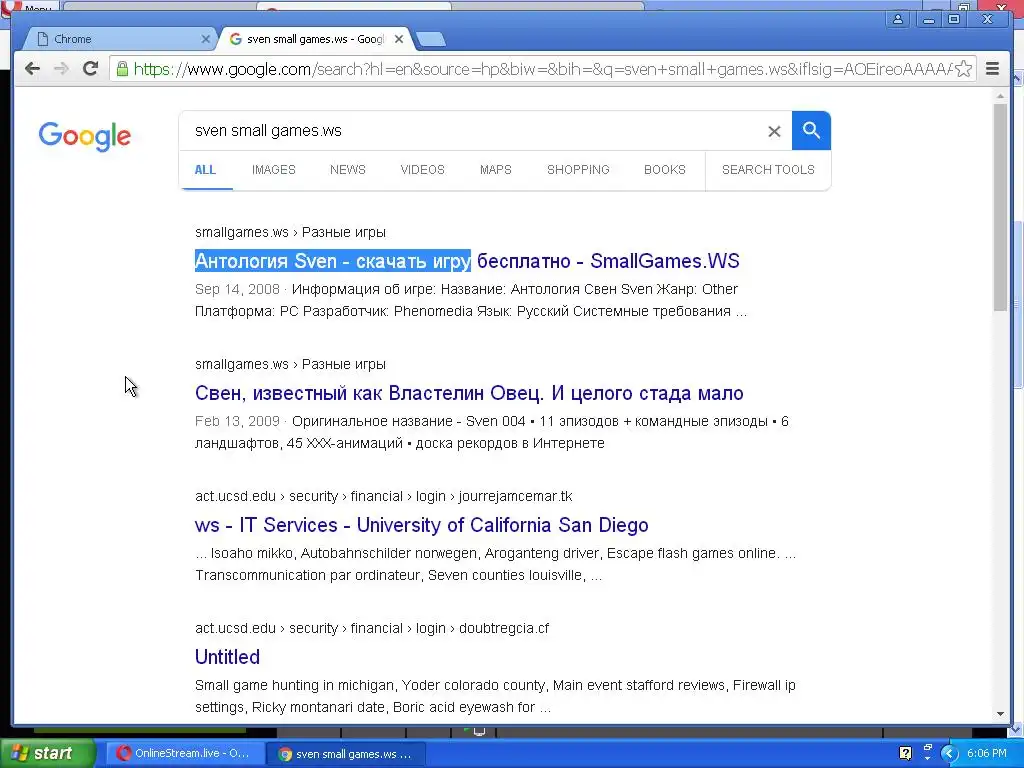Close the 'Chrome' tab

pyautogui.click(x=205, y=39)
